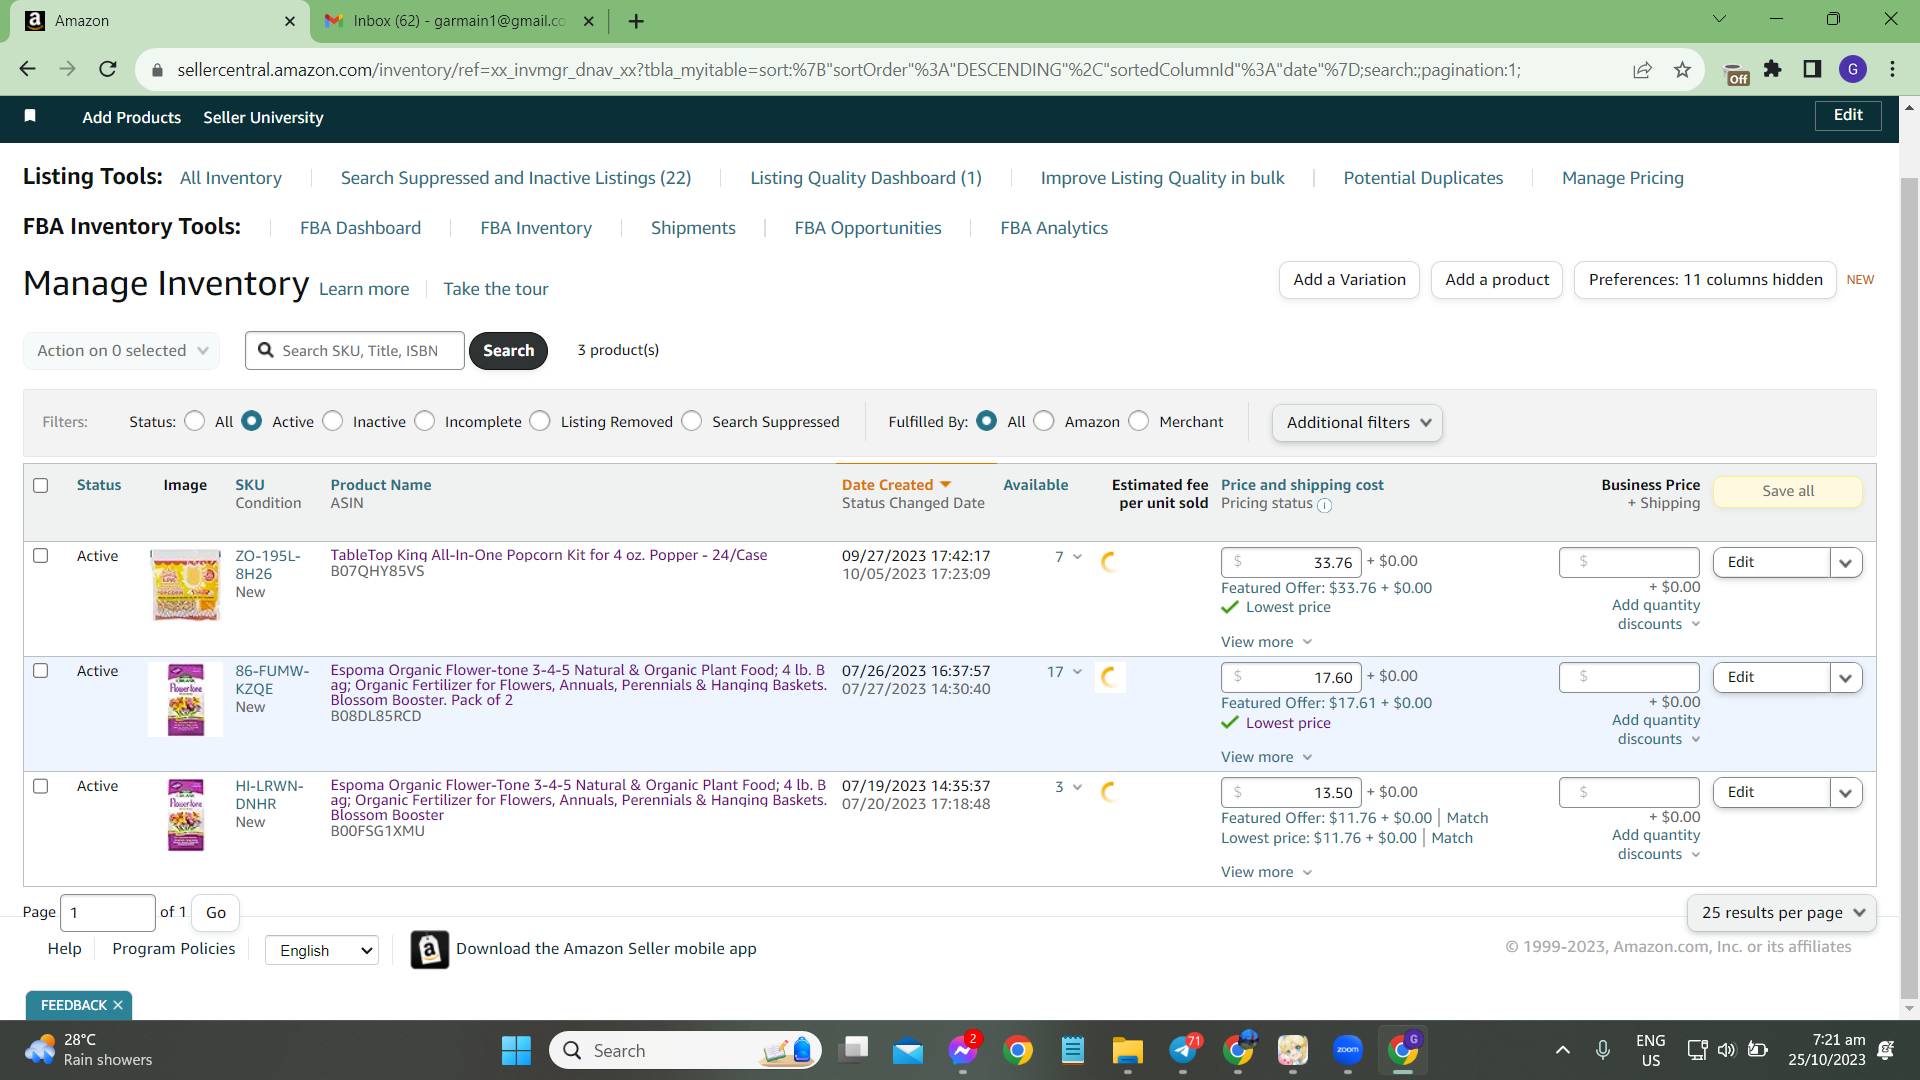Screen dimensions: 1920x1080
Task: Open the Manage Pricing listing tool
Action: pos(1623,178)
